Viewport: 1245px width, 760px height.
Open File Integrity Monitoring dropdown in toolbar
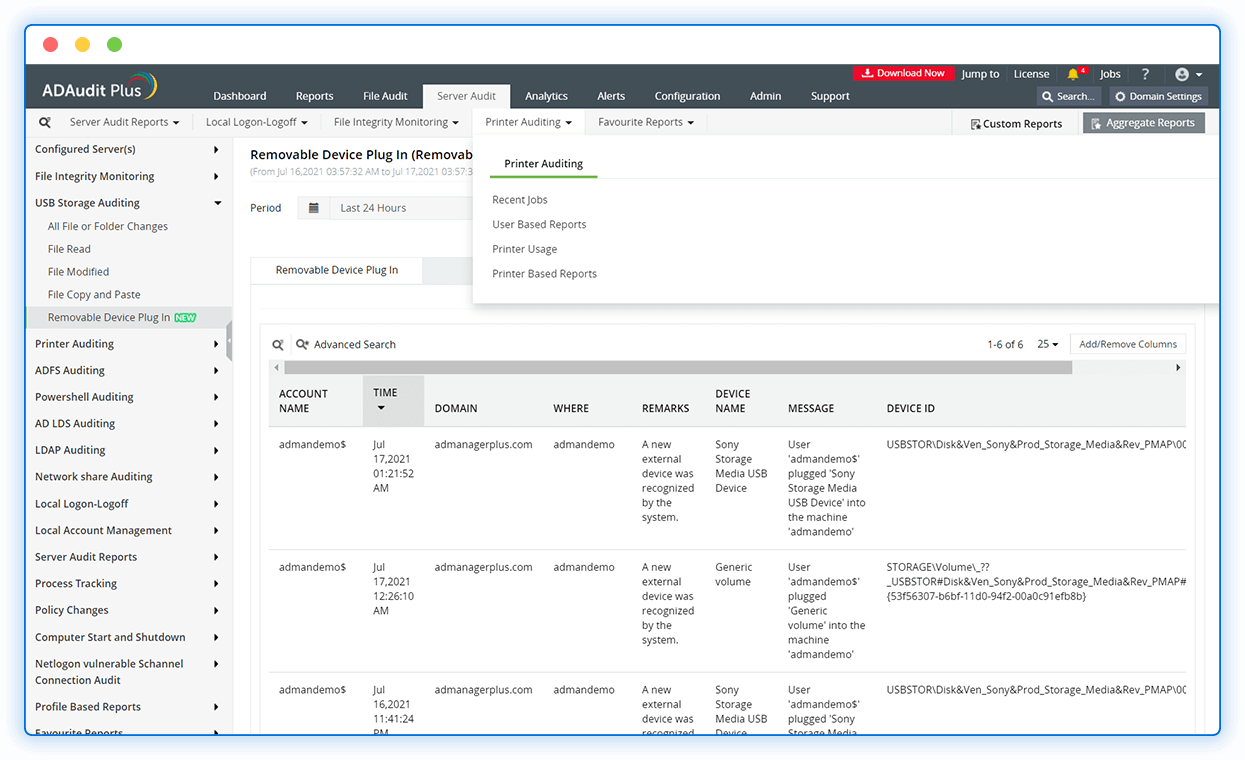(396, 122)
